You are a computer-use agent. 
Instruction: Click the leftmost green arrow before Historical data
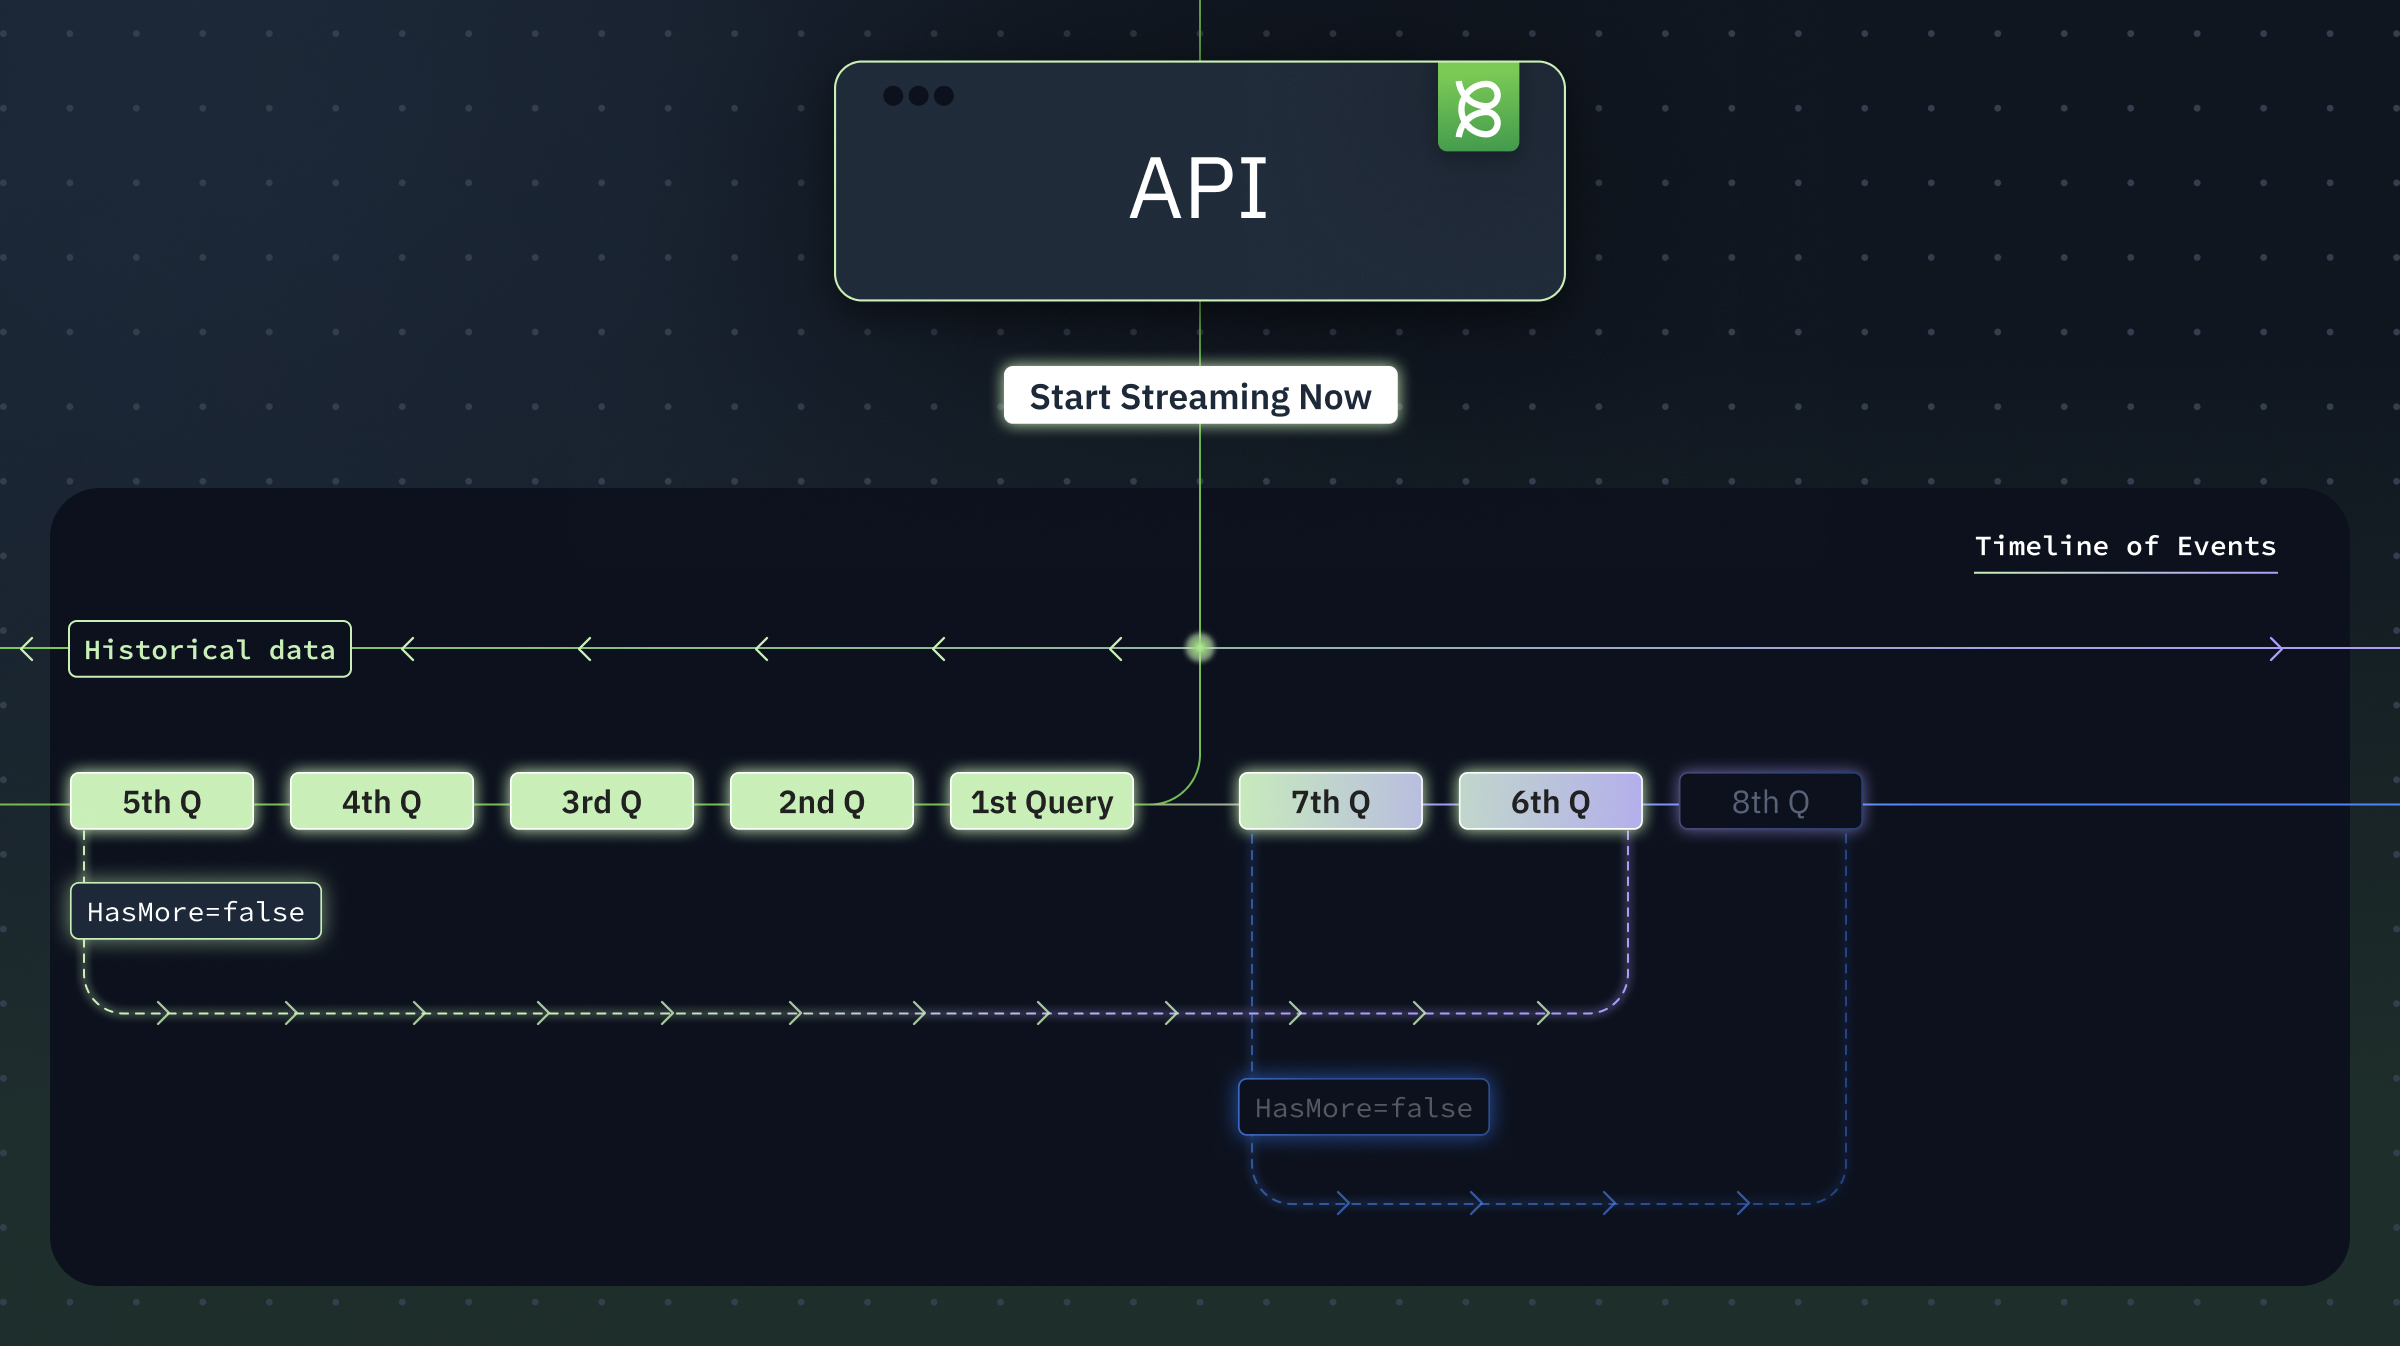pos(27,649)
